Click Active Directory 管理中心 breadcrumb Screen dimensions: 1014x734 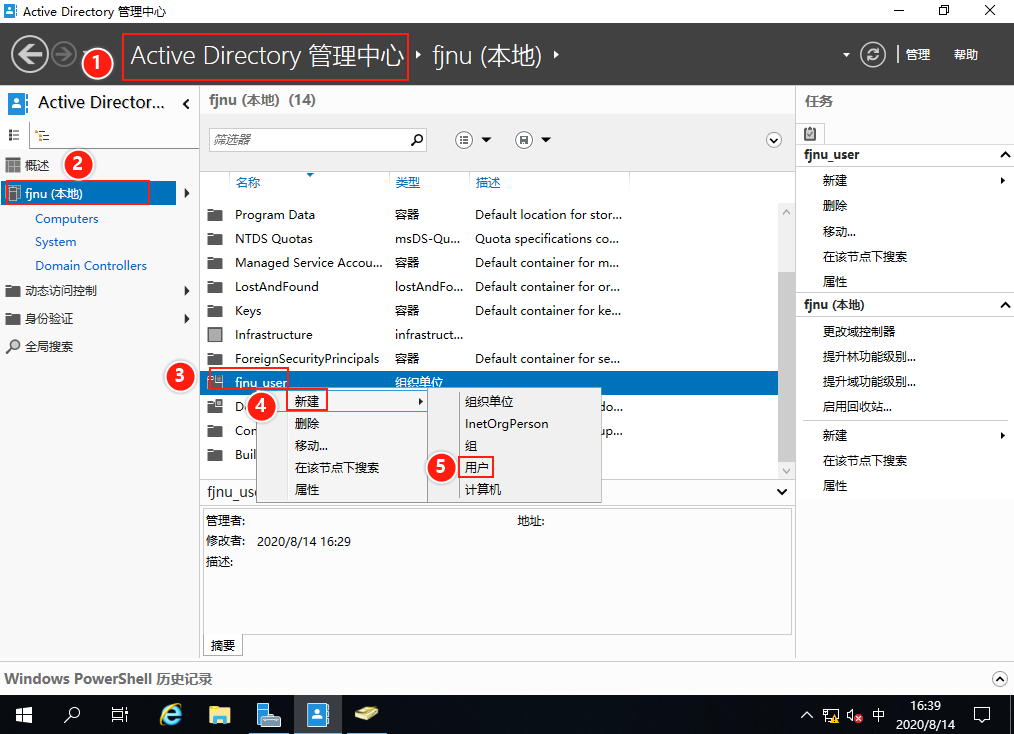pos(267,56)
